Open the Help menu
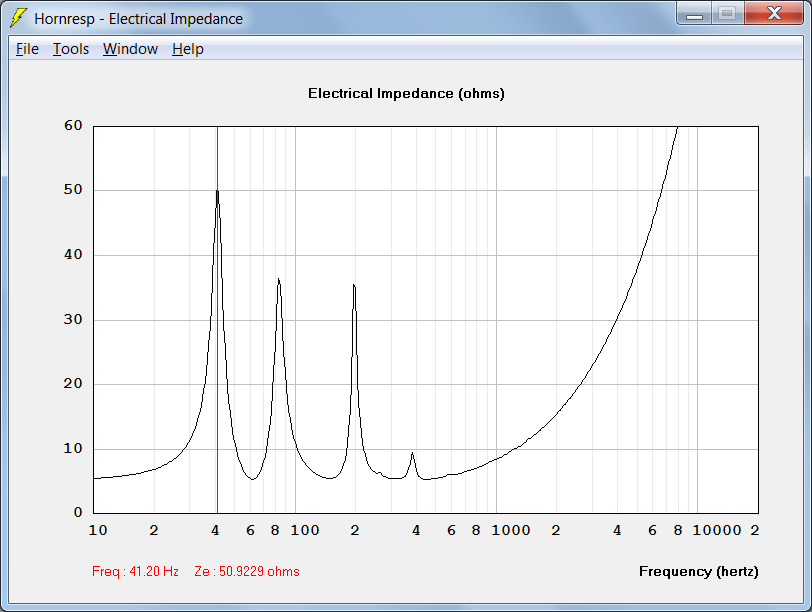Image resolution: width=812 pixels, height=612 pixels. pyautogui.click(x=188, y=49)
